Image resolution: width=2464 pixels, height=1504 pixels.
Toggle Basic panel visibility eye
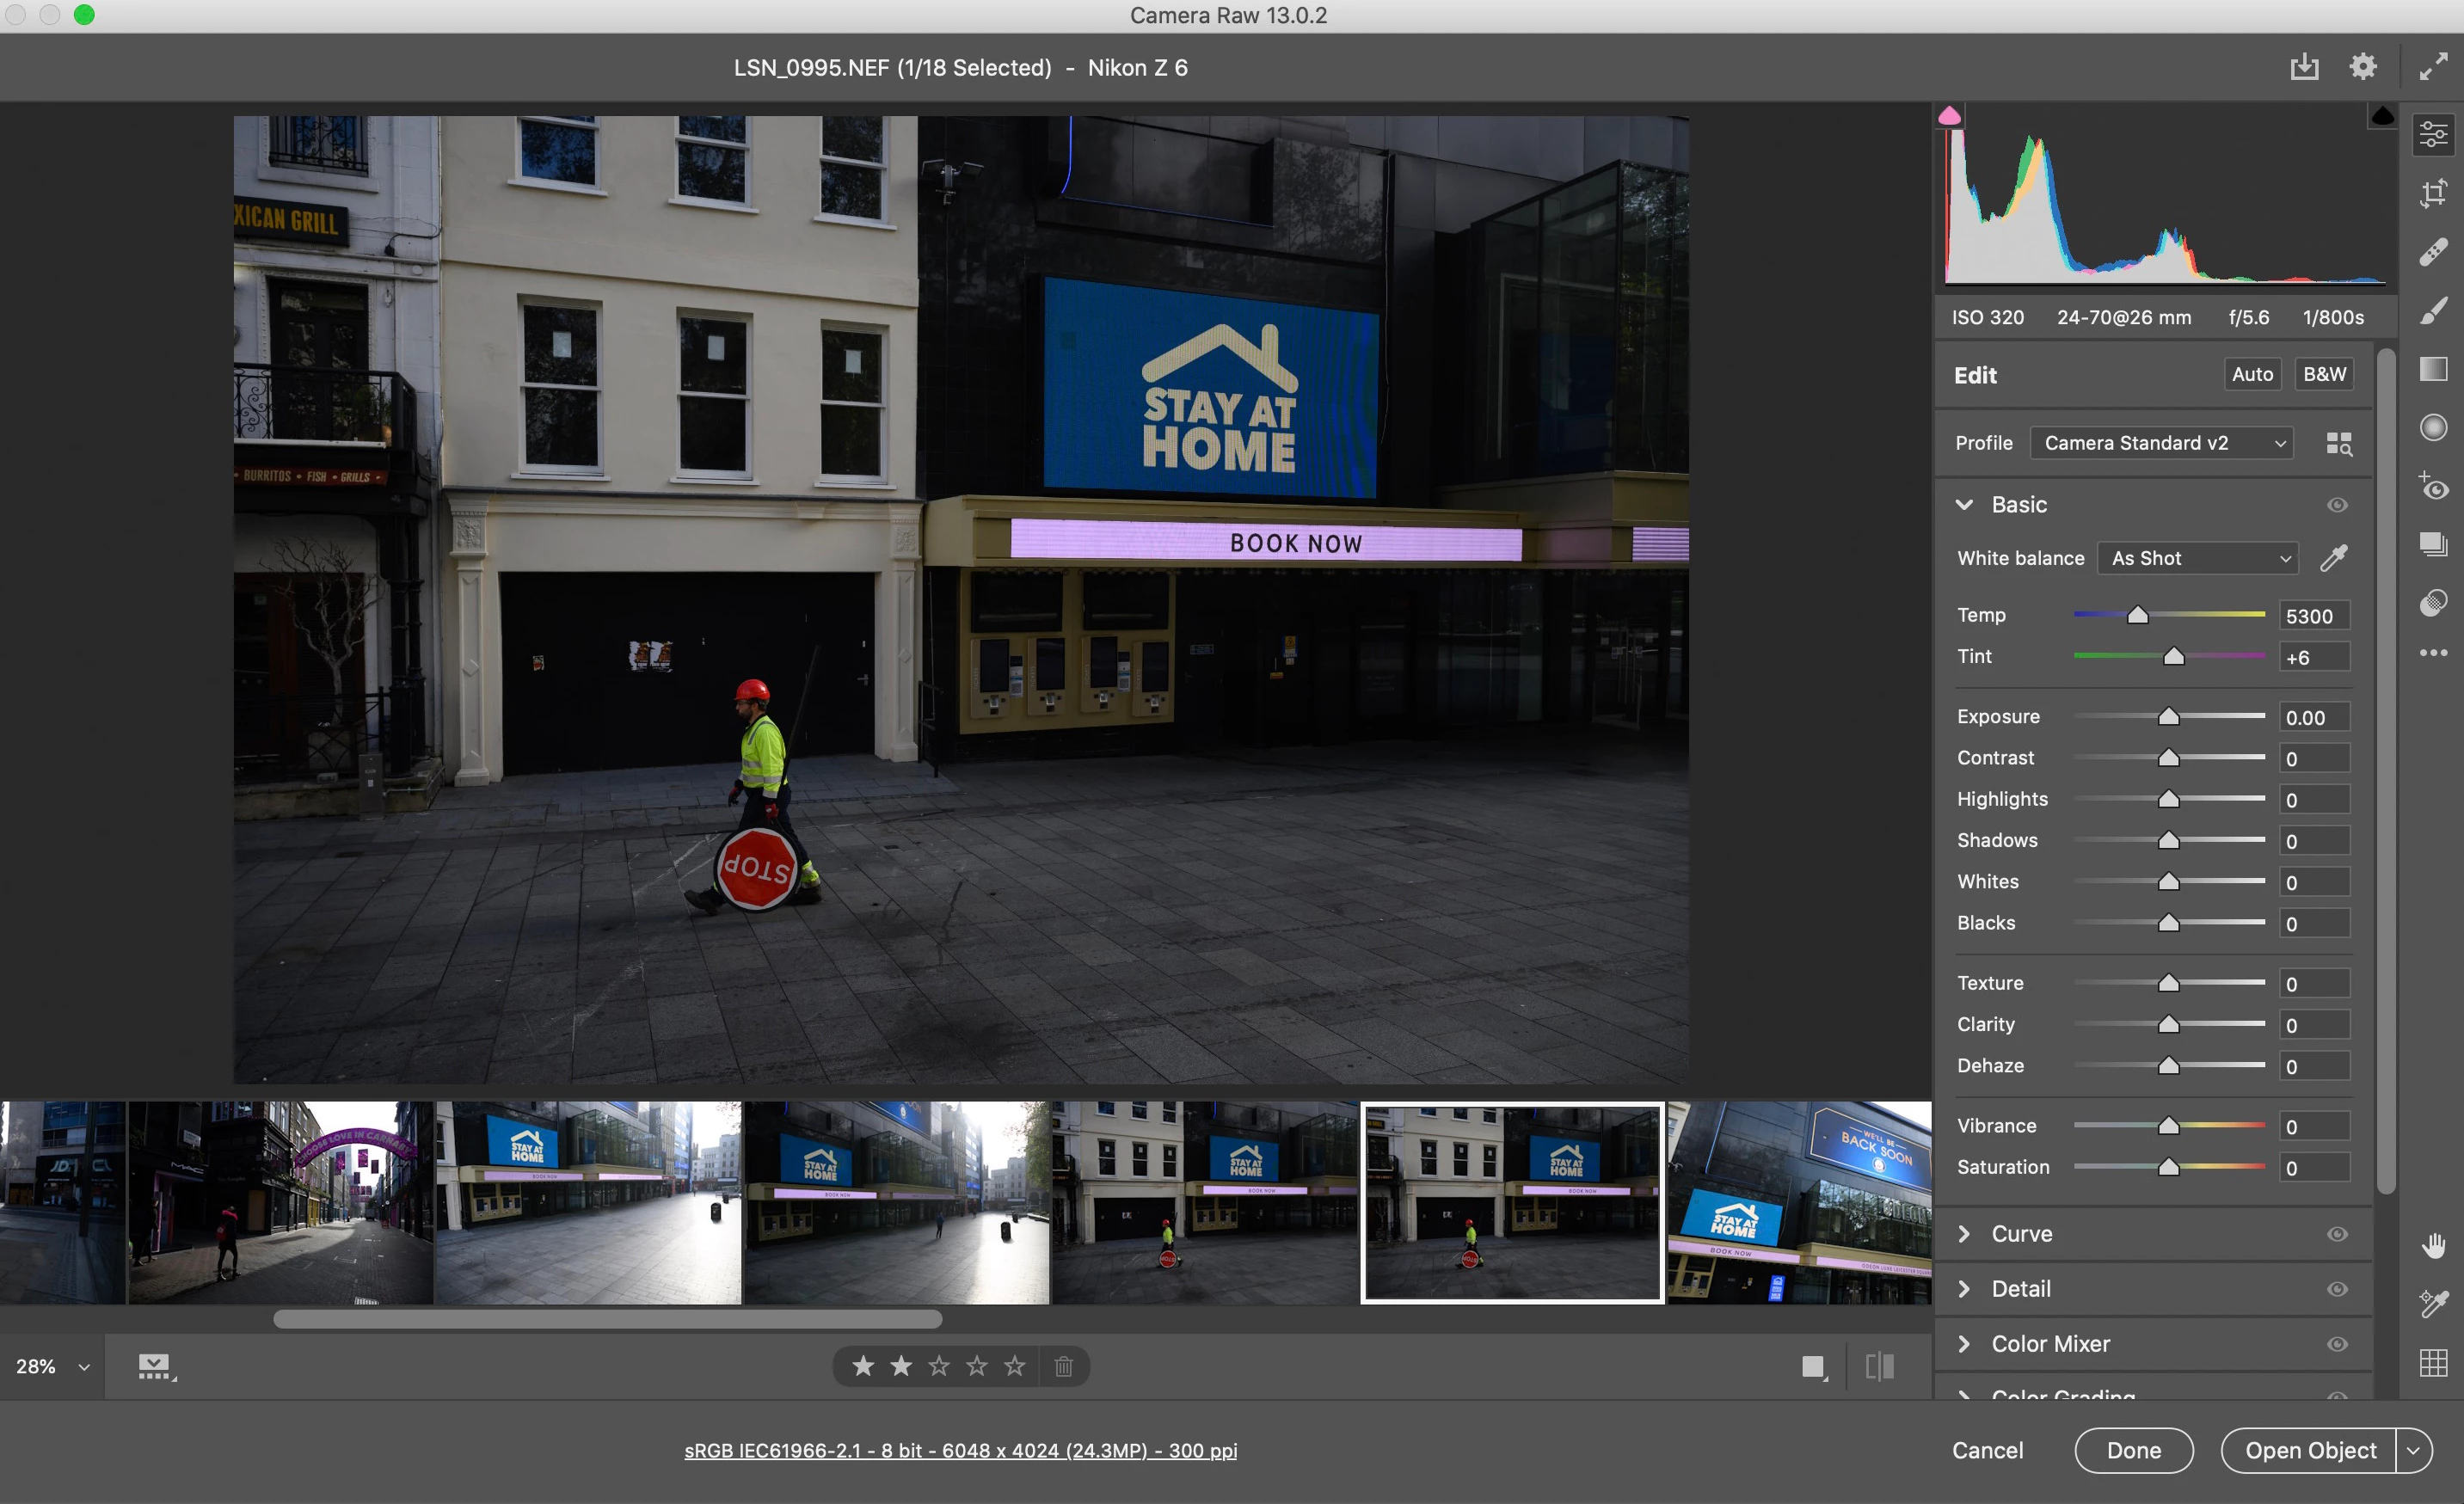pyautogui.click(x=2337, y=505)
